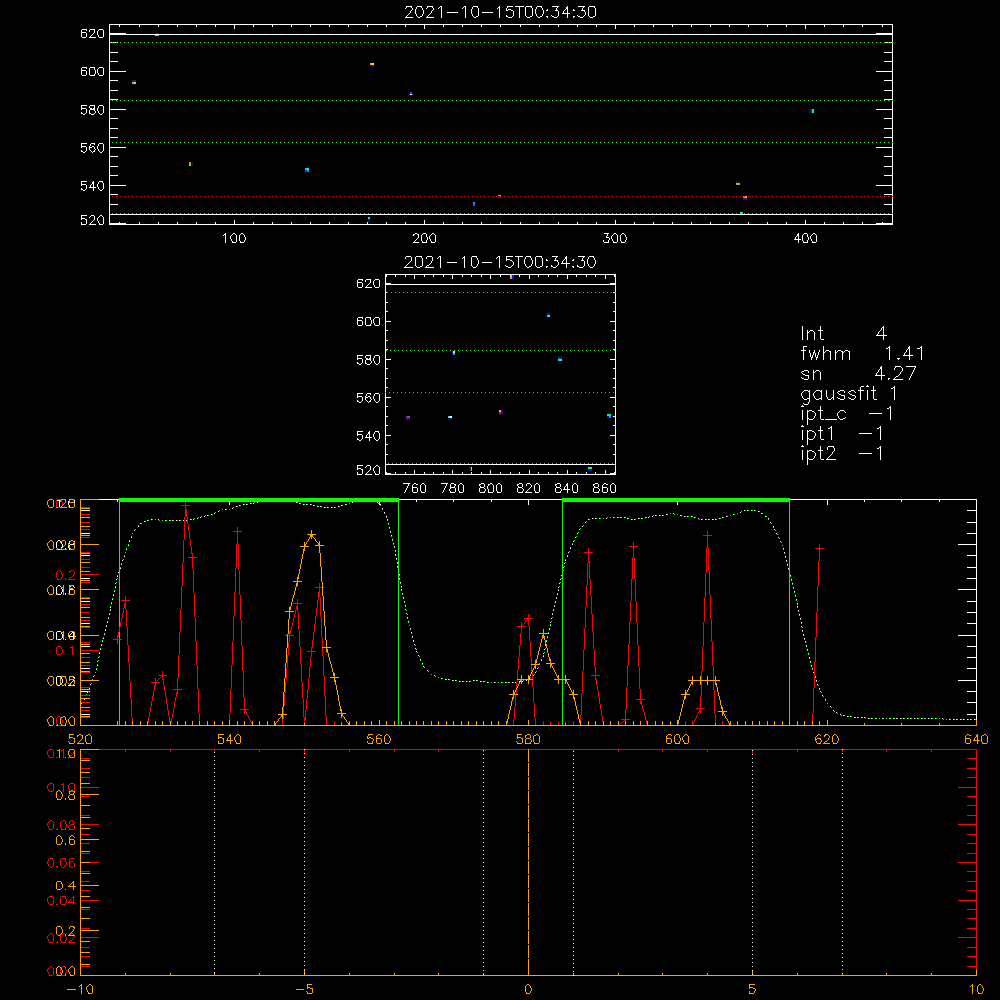Pick x-axis label 820 on the middle plot
This screenshot has width=1000, height=1000.
[529, 489]
